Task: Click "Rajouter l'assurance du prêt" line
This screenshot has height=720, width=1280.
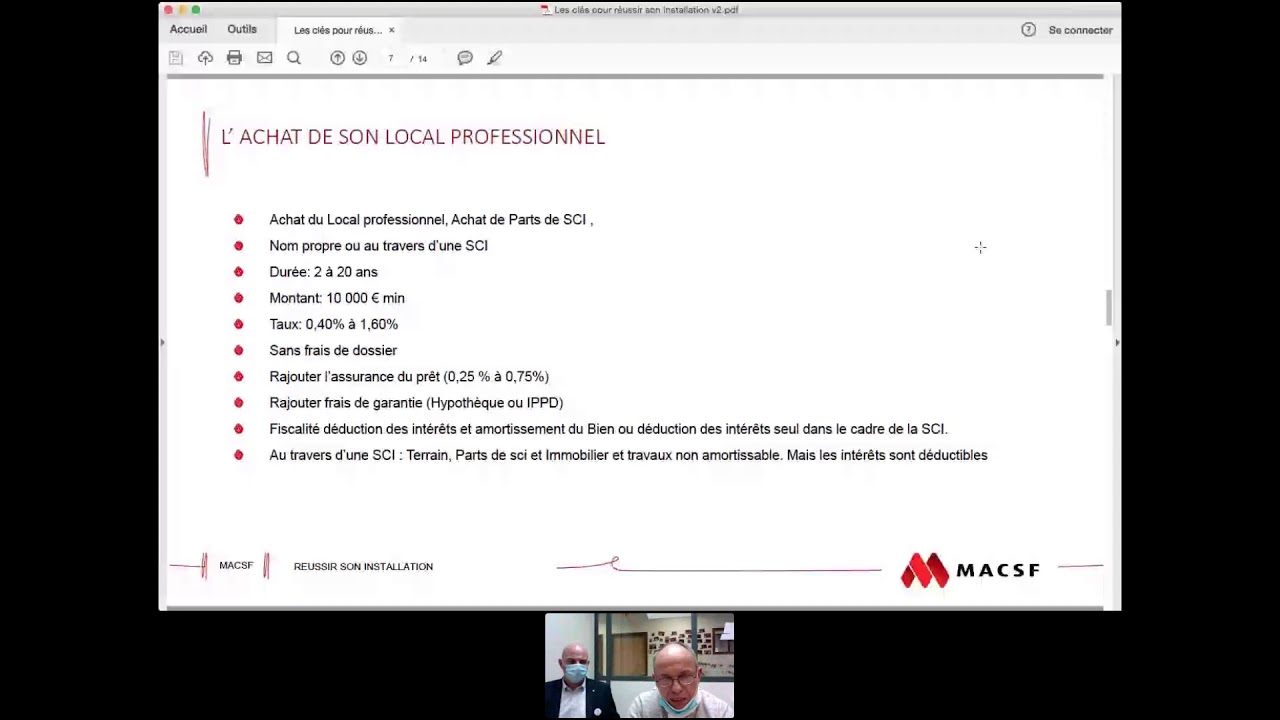Action: [x=409, y=377]
